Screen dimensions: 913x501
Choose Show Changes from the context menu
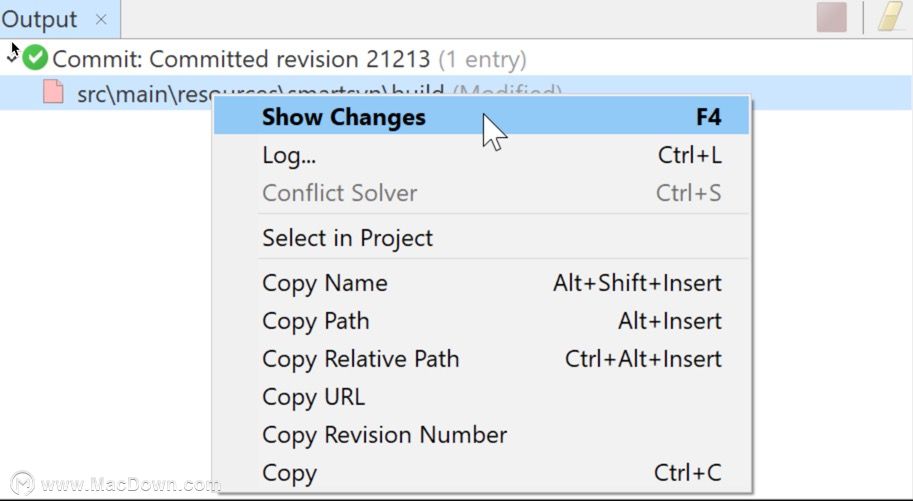tap(344, 117)
